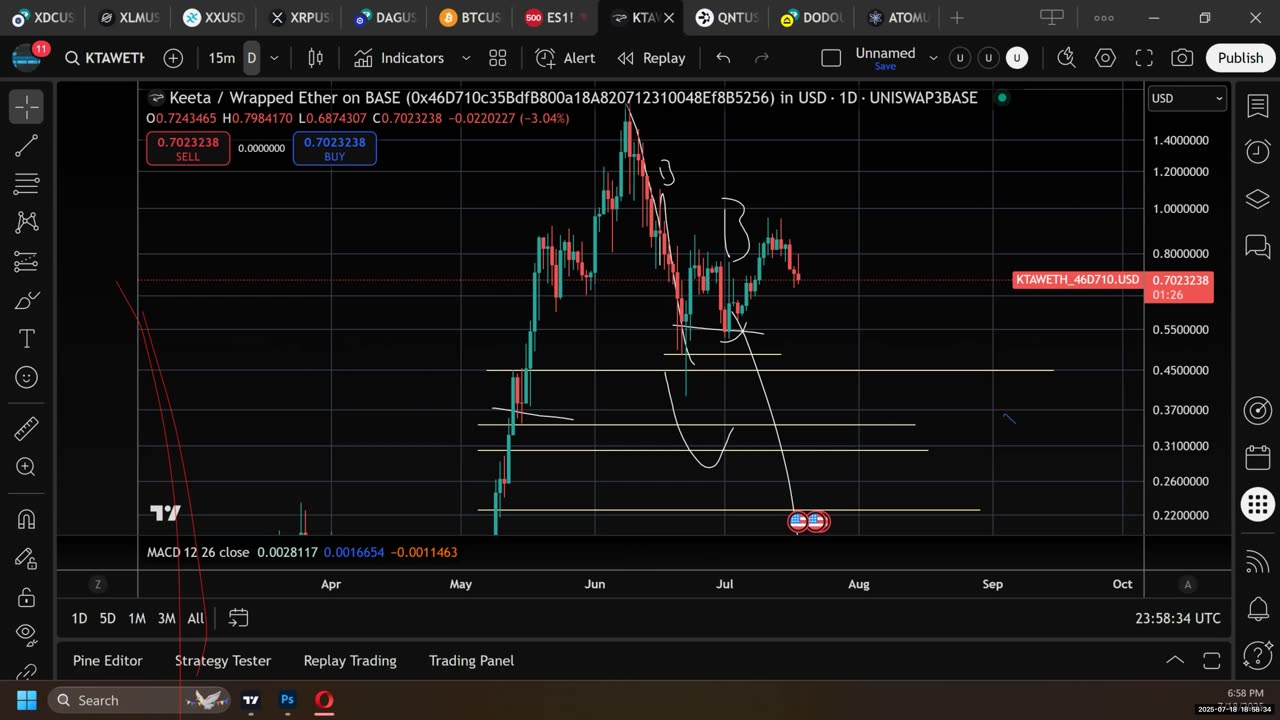1280x720 pixels.
Task: Expand the timeframe interval dropdown
Action: (274, 58)
